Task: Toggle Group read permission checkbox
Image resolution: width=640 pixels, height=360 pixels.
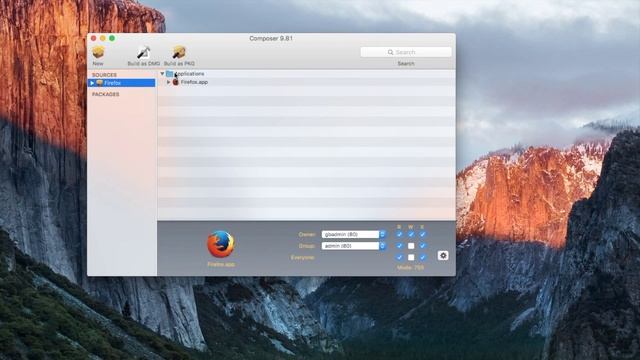Action: click(399, 246)
